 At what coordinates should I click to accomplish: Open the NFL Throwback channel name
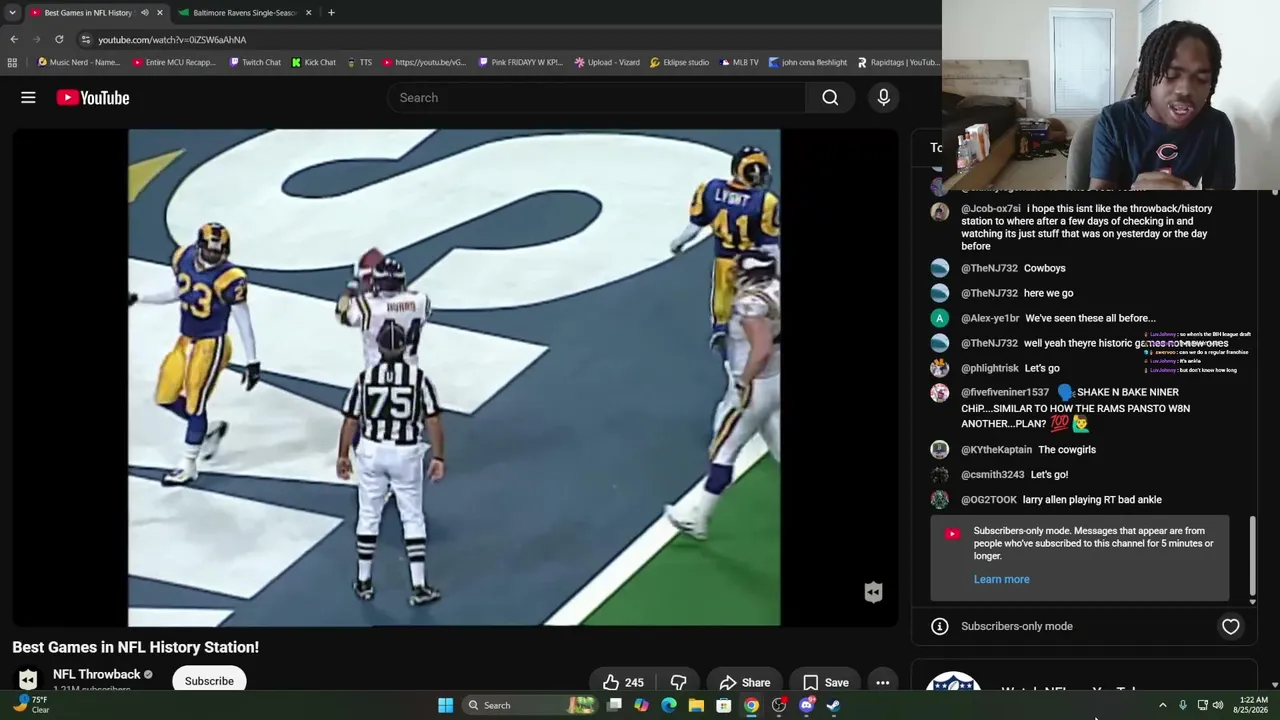(97, 674)
